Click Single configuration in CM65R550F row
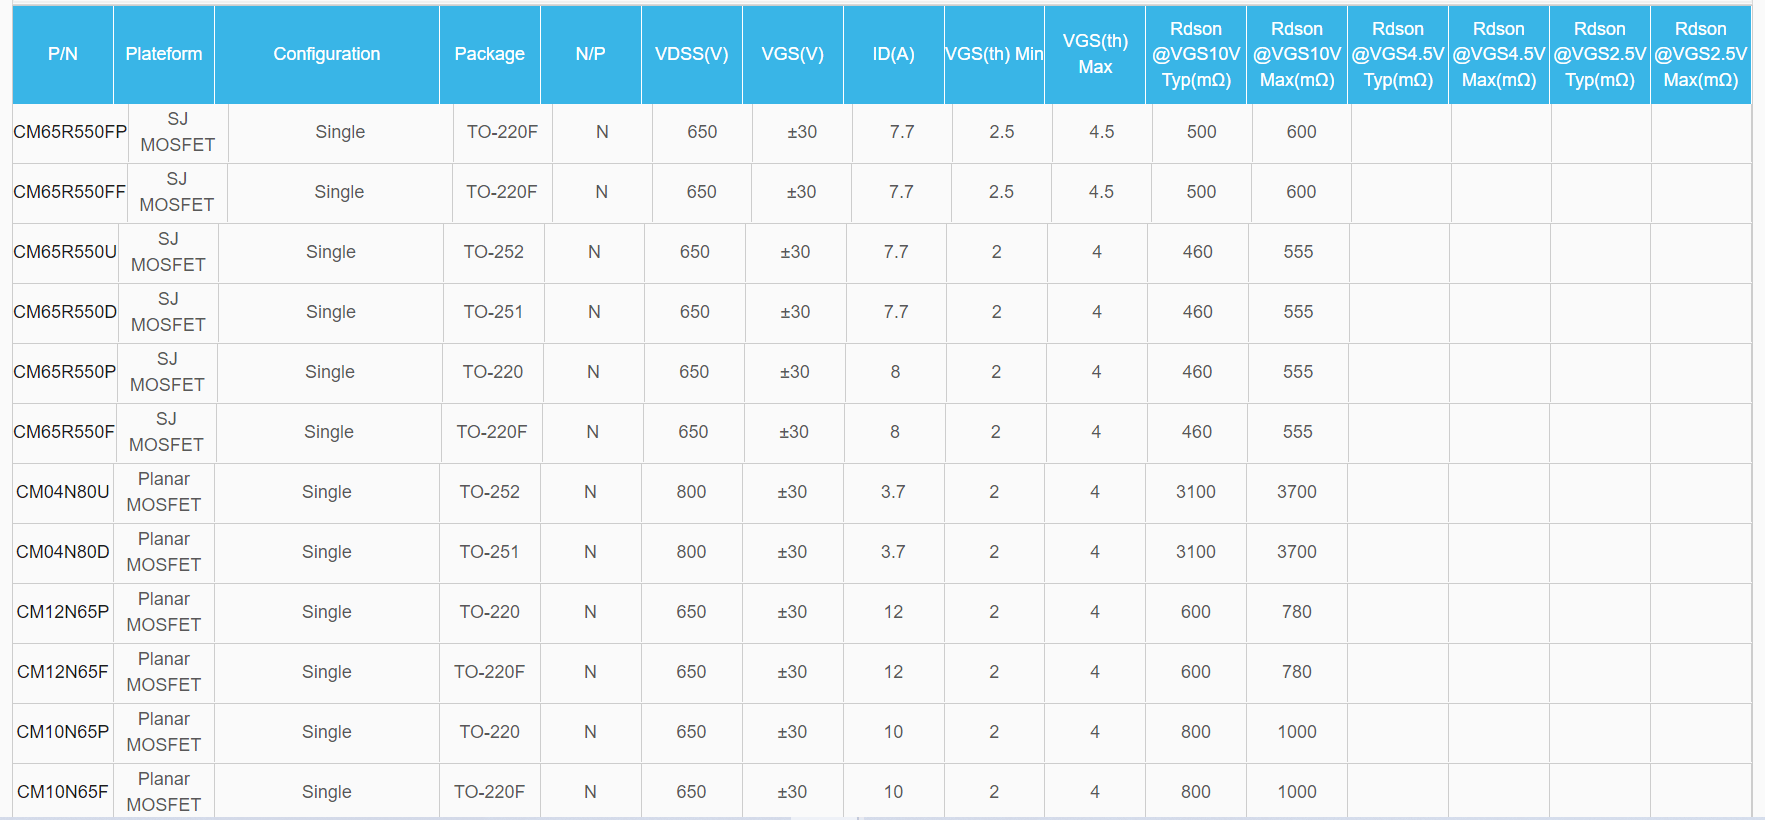Screen dimensions: 1765x820 click(329, 432)
